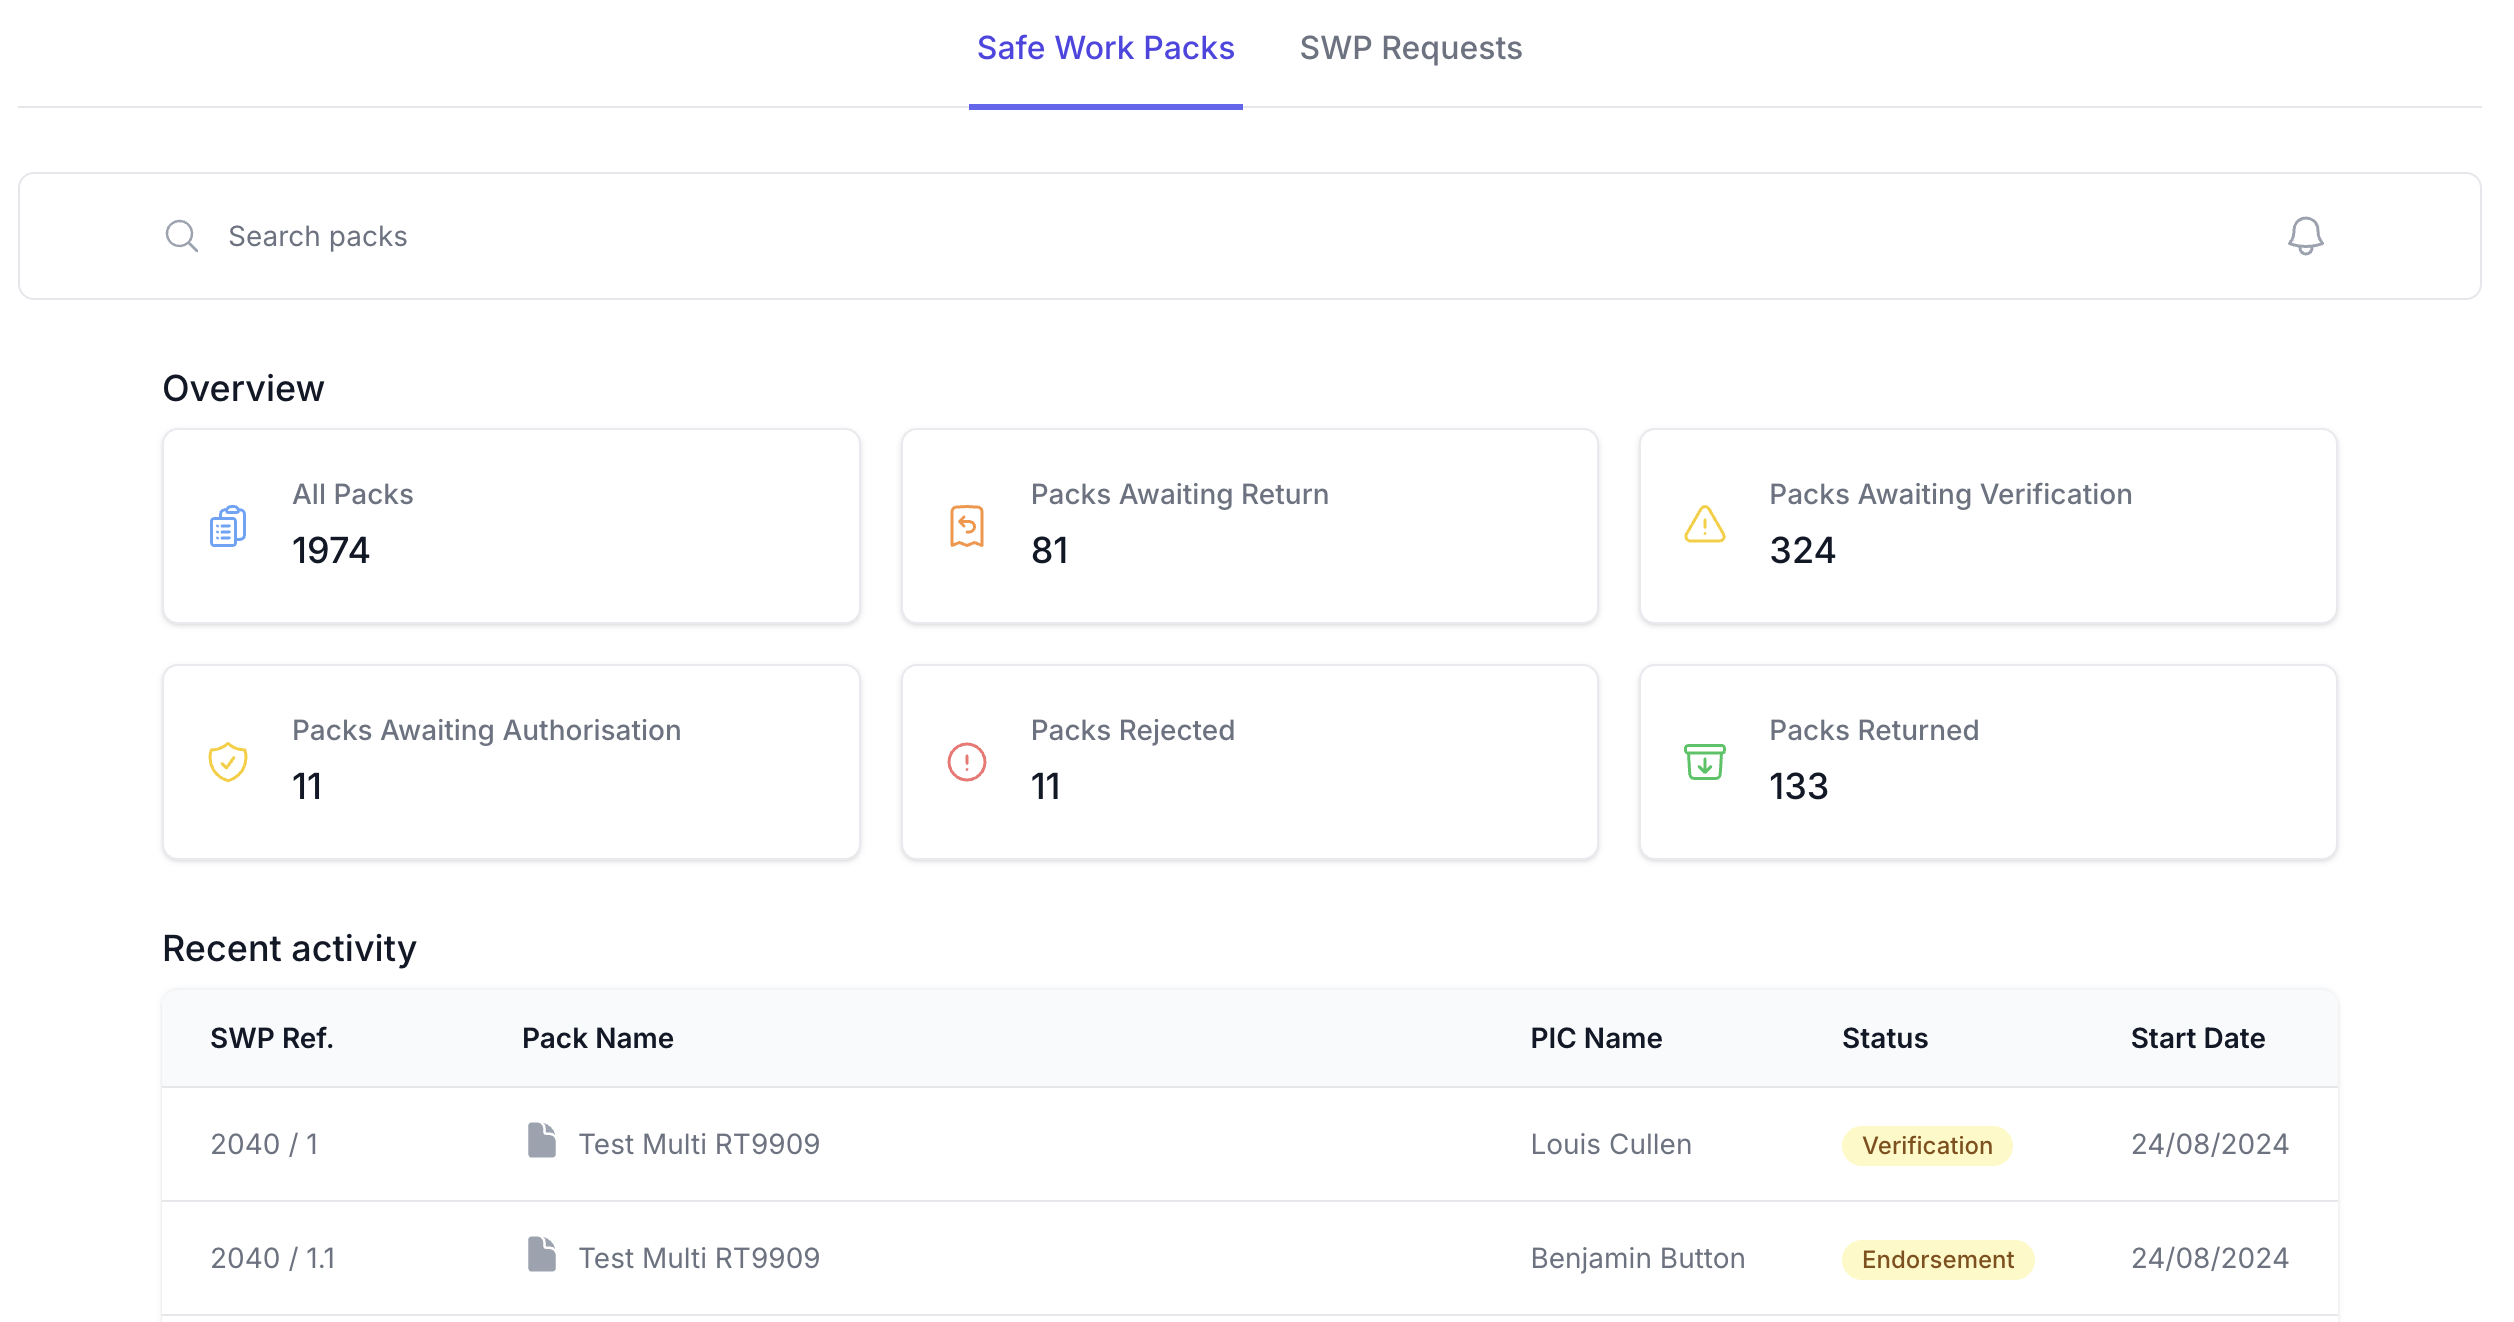Switch to the SWP Requests tab
The width and height of the screenshot is (2514, 1322).
[1410, 48]
